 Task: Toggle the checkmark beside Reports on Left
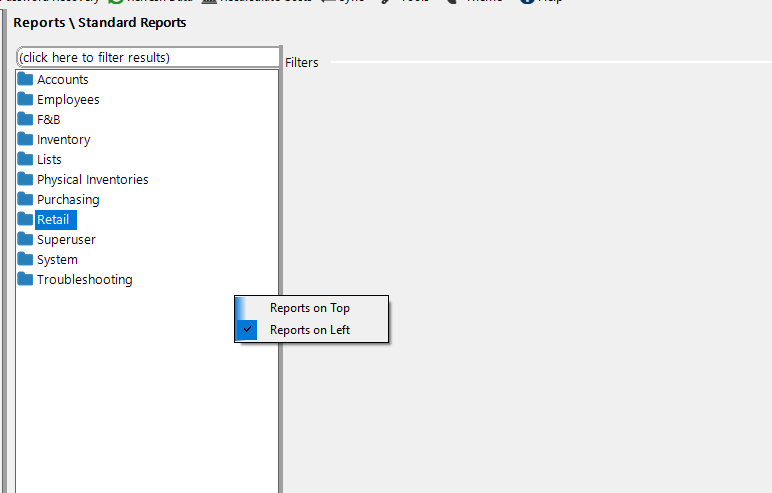tap(247, 329)
